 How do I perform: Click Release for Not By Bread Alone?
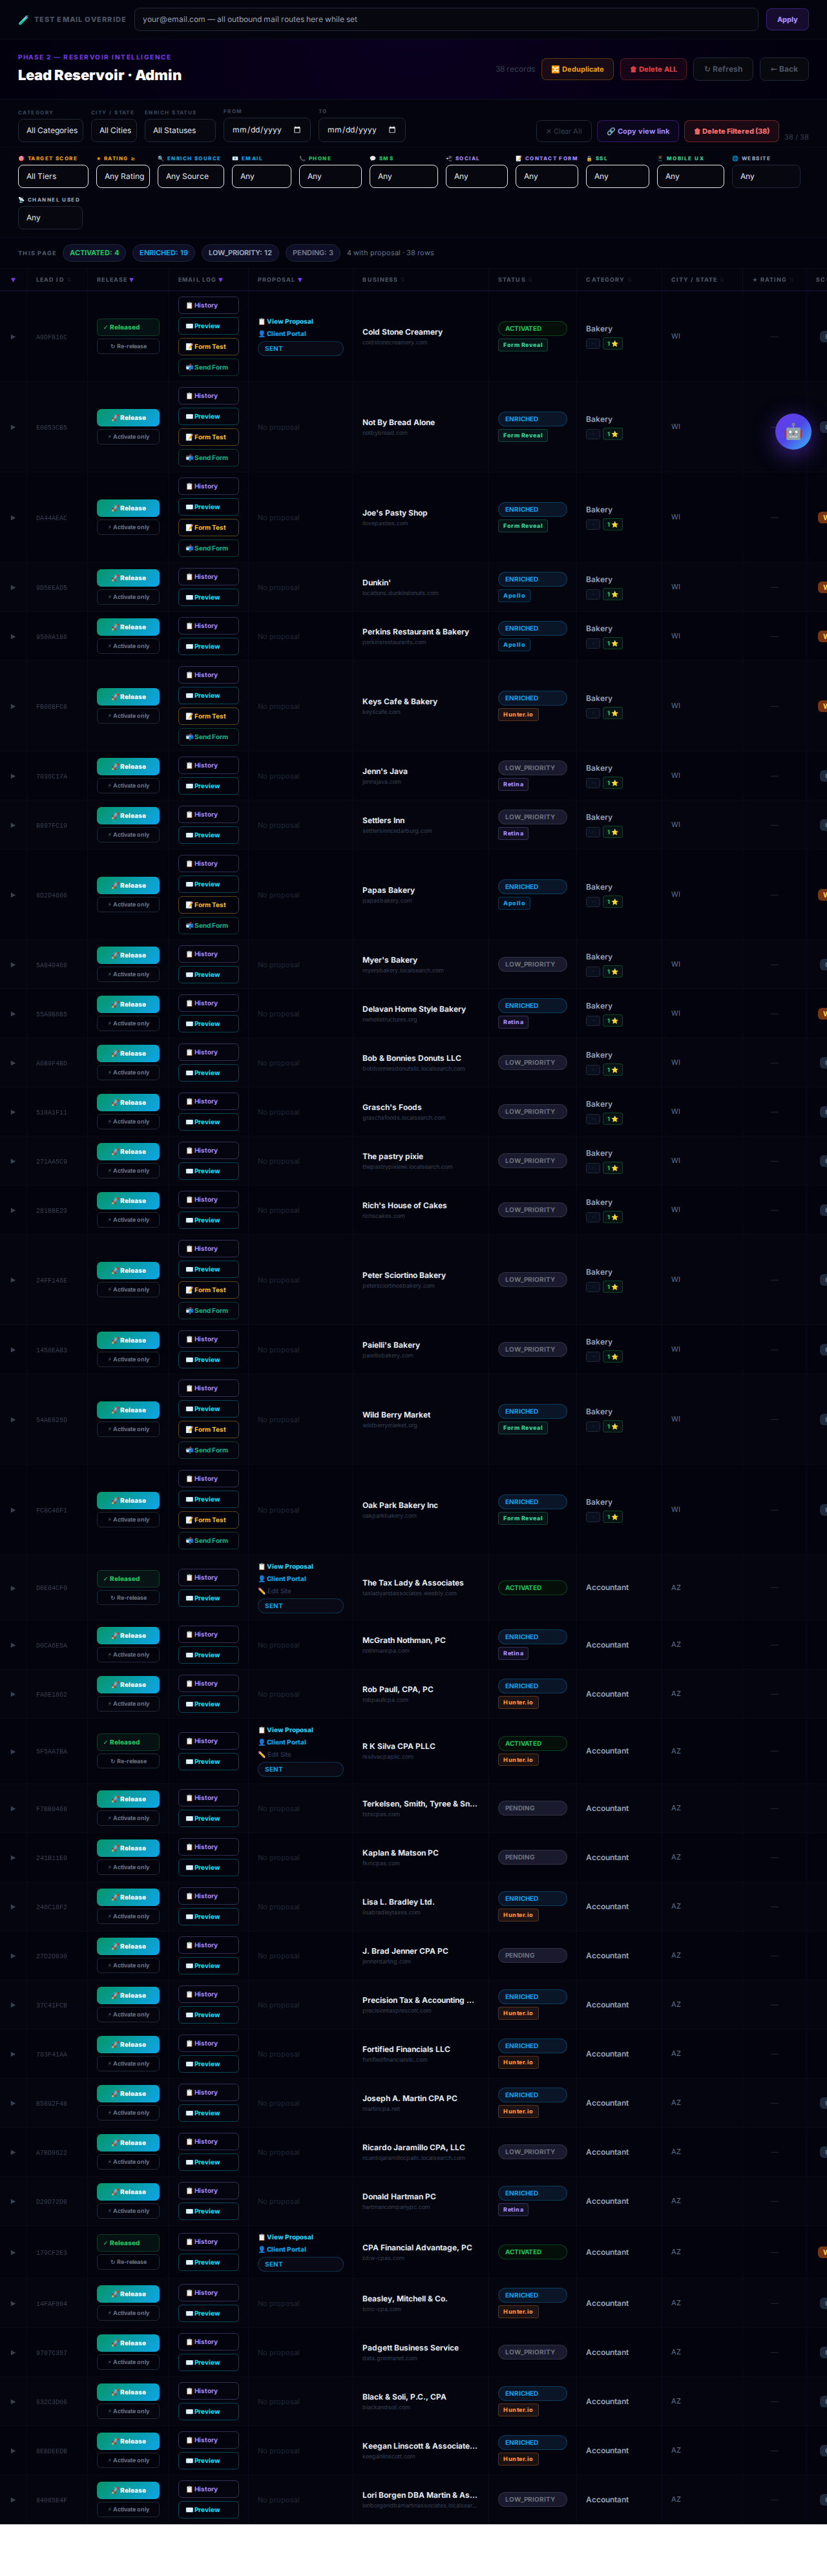coord(128,418)
